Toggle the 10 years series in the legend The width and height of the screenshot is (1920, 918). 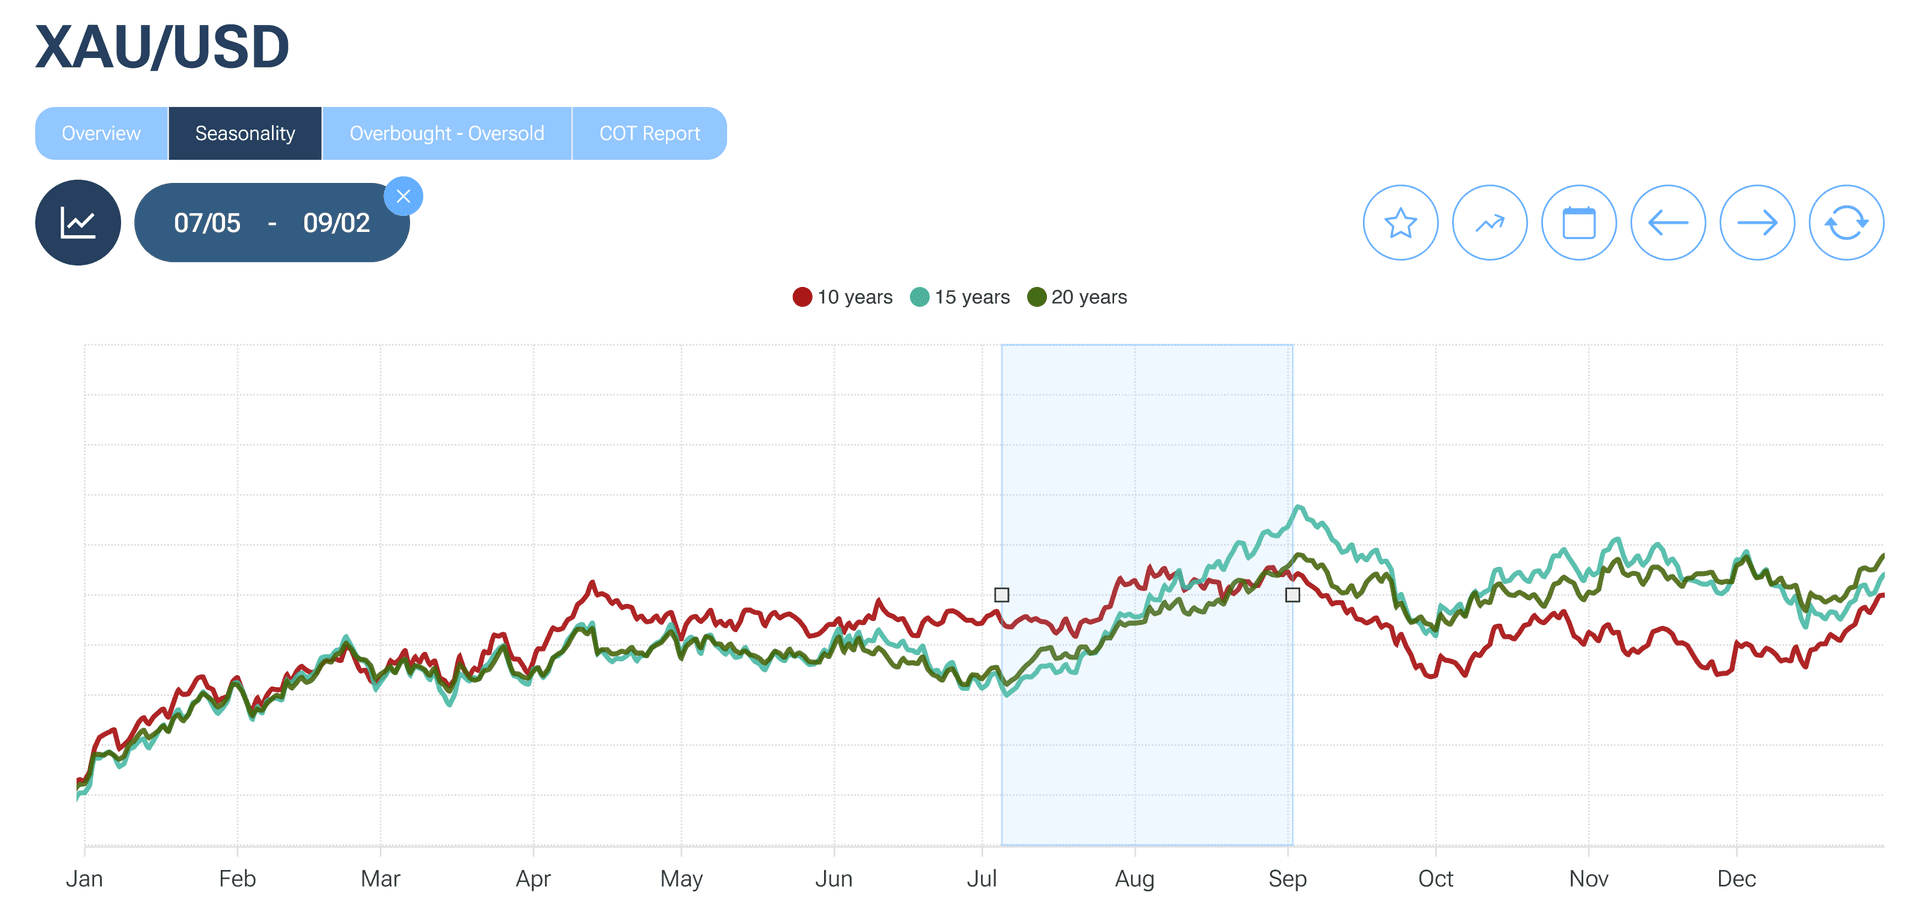pyautogui.click(x=842, y=296)
